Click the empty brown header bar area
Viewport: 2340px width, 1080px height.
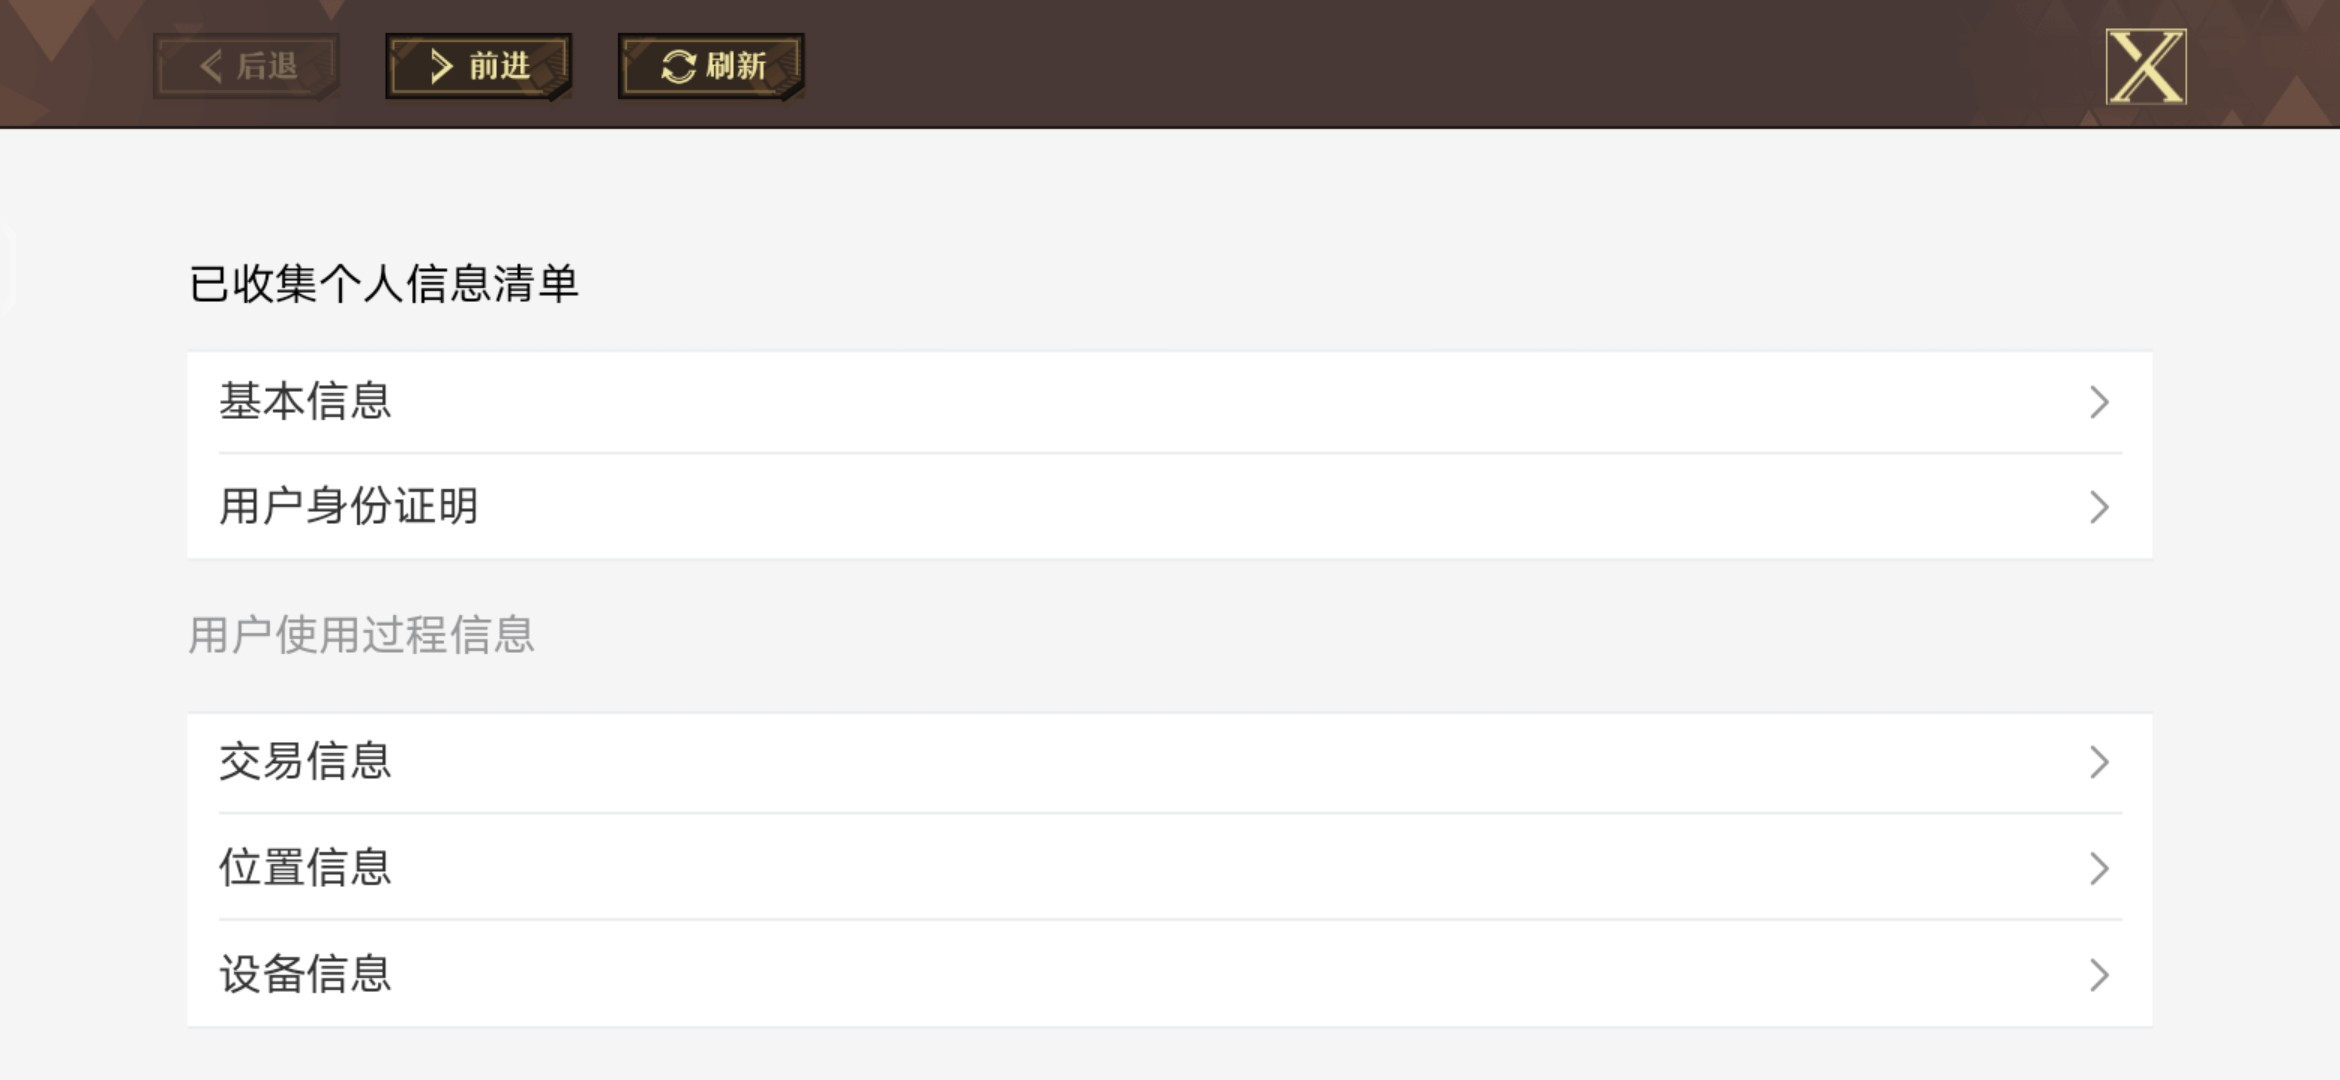pos(1450,64)
